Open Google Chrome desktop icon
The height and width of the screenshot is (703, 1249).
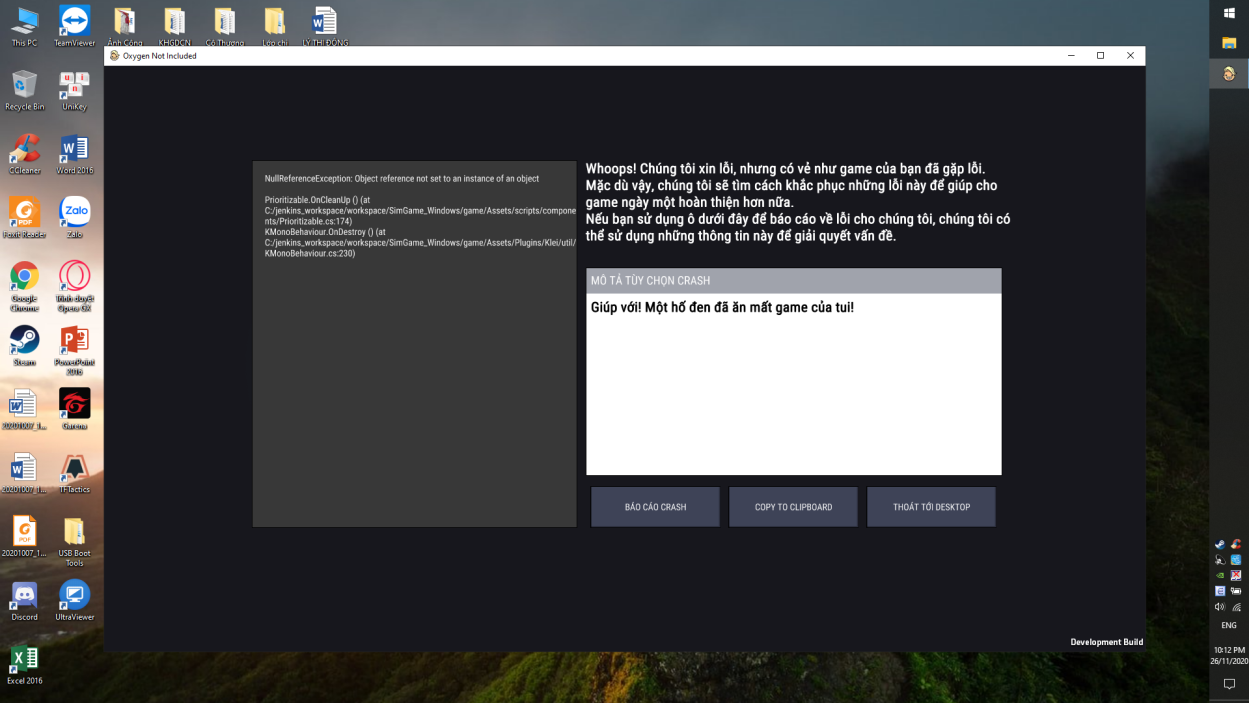[24, 287]
